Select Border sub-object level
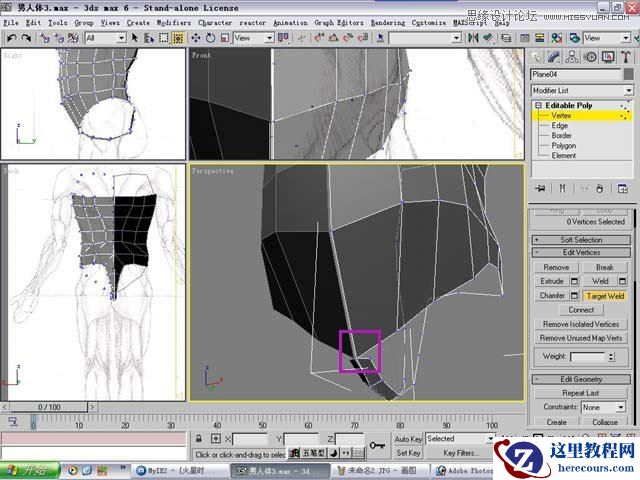Image resolution: width=640 pixels, height=480 pixels. pos(561,135)
